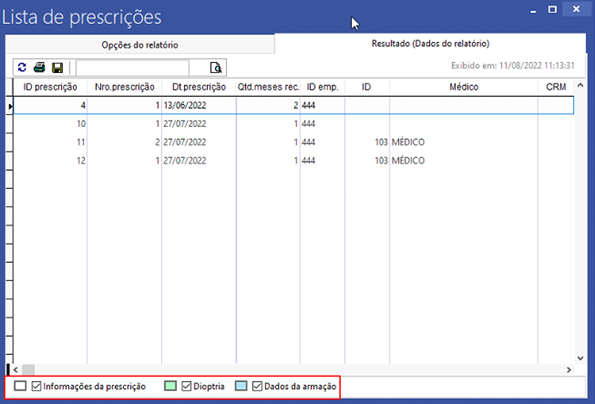Click the refresh report icon
The image size is (595, 404).
[22, 68]
